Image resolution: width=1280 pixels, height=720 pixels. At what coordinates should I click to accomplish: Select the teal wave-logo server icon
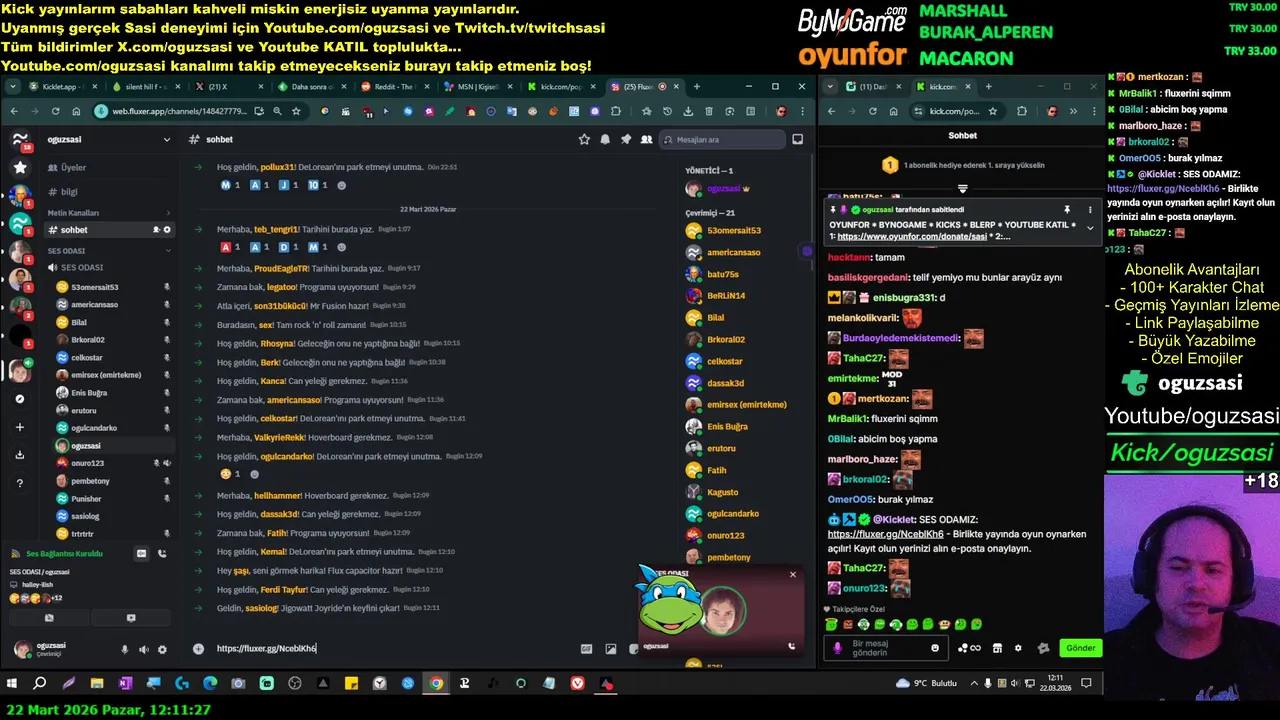click(x=20, y=224)
